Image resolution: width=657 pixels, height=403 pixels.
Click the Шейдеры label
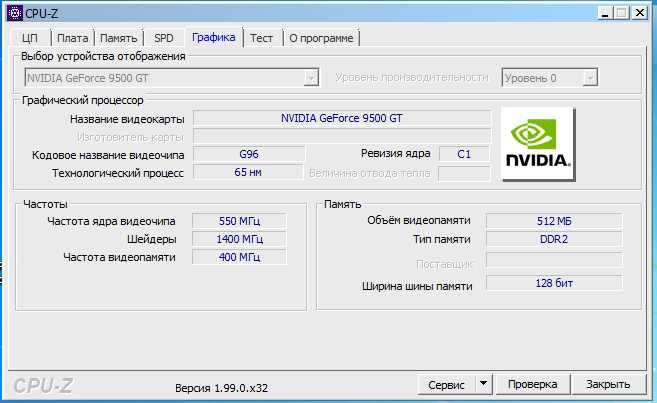(152, 240)
